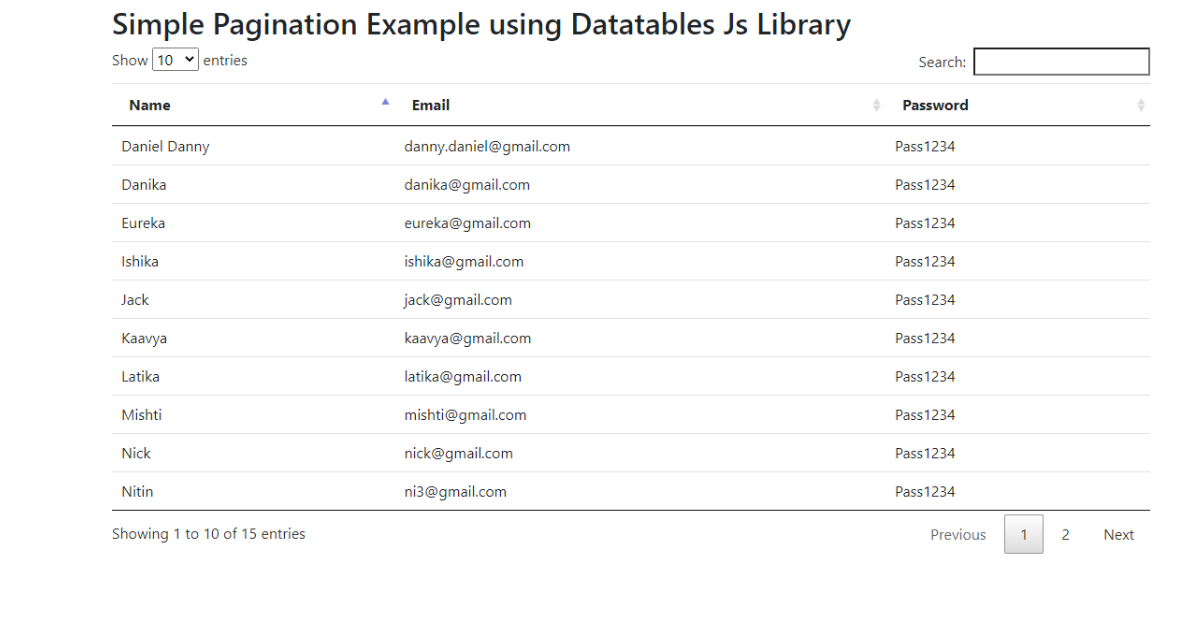Click the Name column sort arrow icon
This screenshot has width=1200, height=628.
386,102
